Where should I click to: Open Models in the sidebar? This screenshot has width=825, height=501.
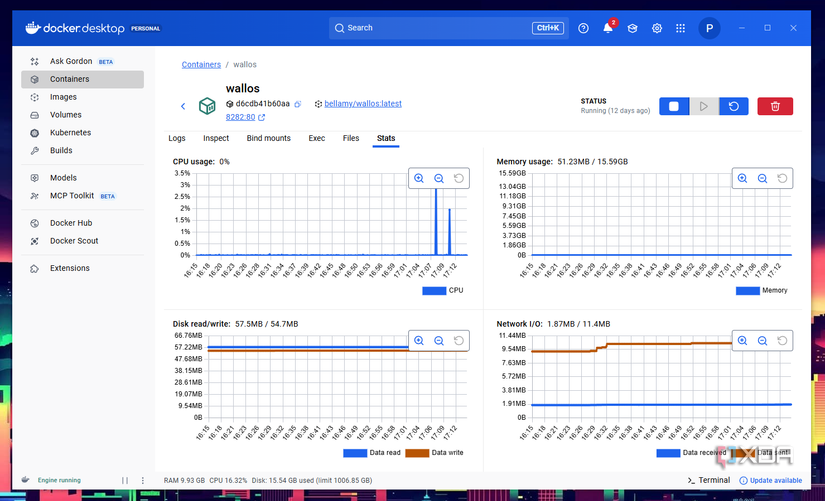83,178
